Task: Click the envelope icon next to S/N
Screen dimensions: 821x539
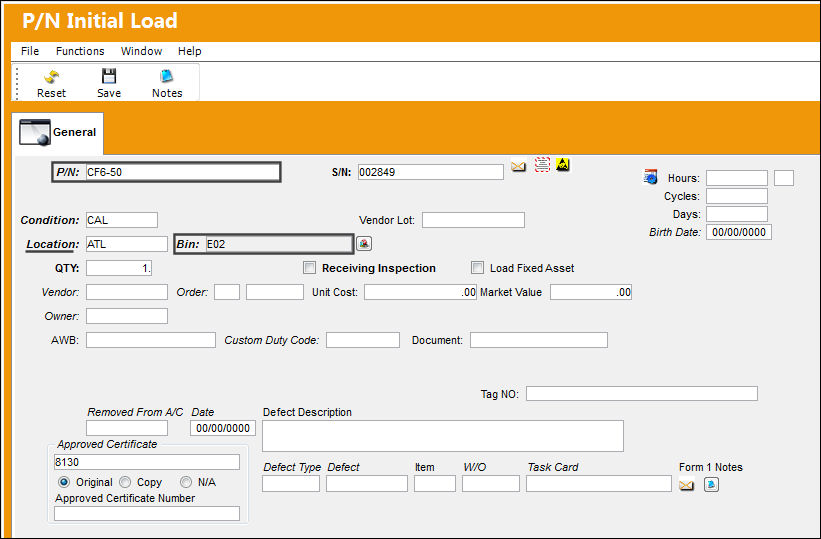Action: tap(518, 167)
